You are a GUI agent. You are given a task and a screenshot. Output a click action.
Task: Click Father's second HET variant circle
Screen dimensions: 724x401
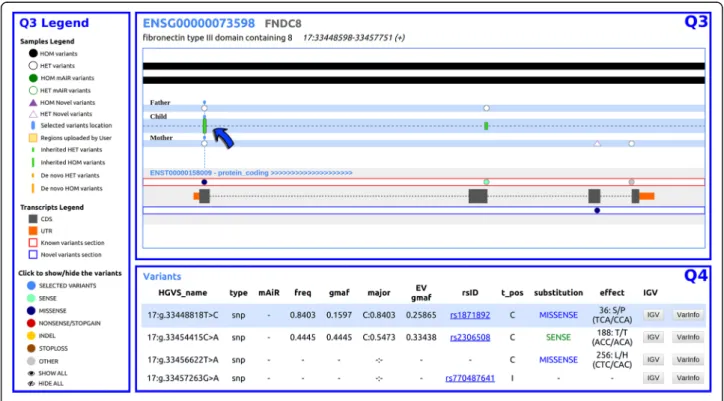coord(486,108)
